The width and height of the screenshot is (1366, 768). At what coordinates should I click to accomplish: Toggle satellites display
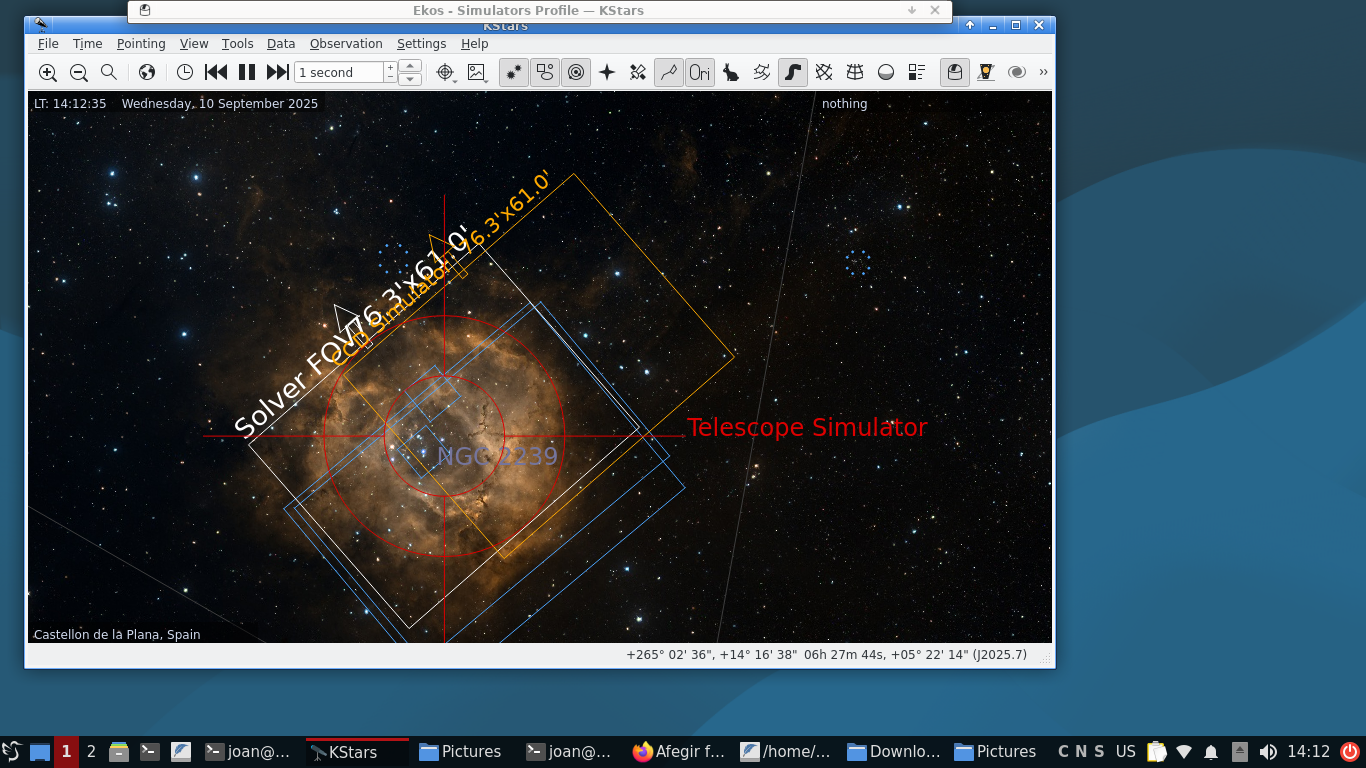point(638,72)
